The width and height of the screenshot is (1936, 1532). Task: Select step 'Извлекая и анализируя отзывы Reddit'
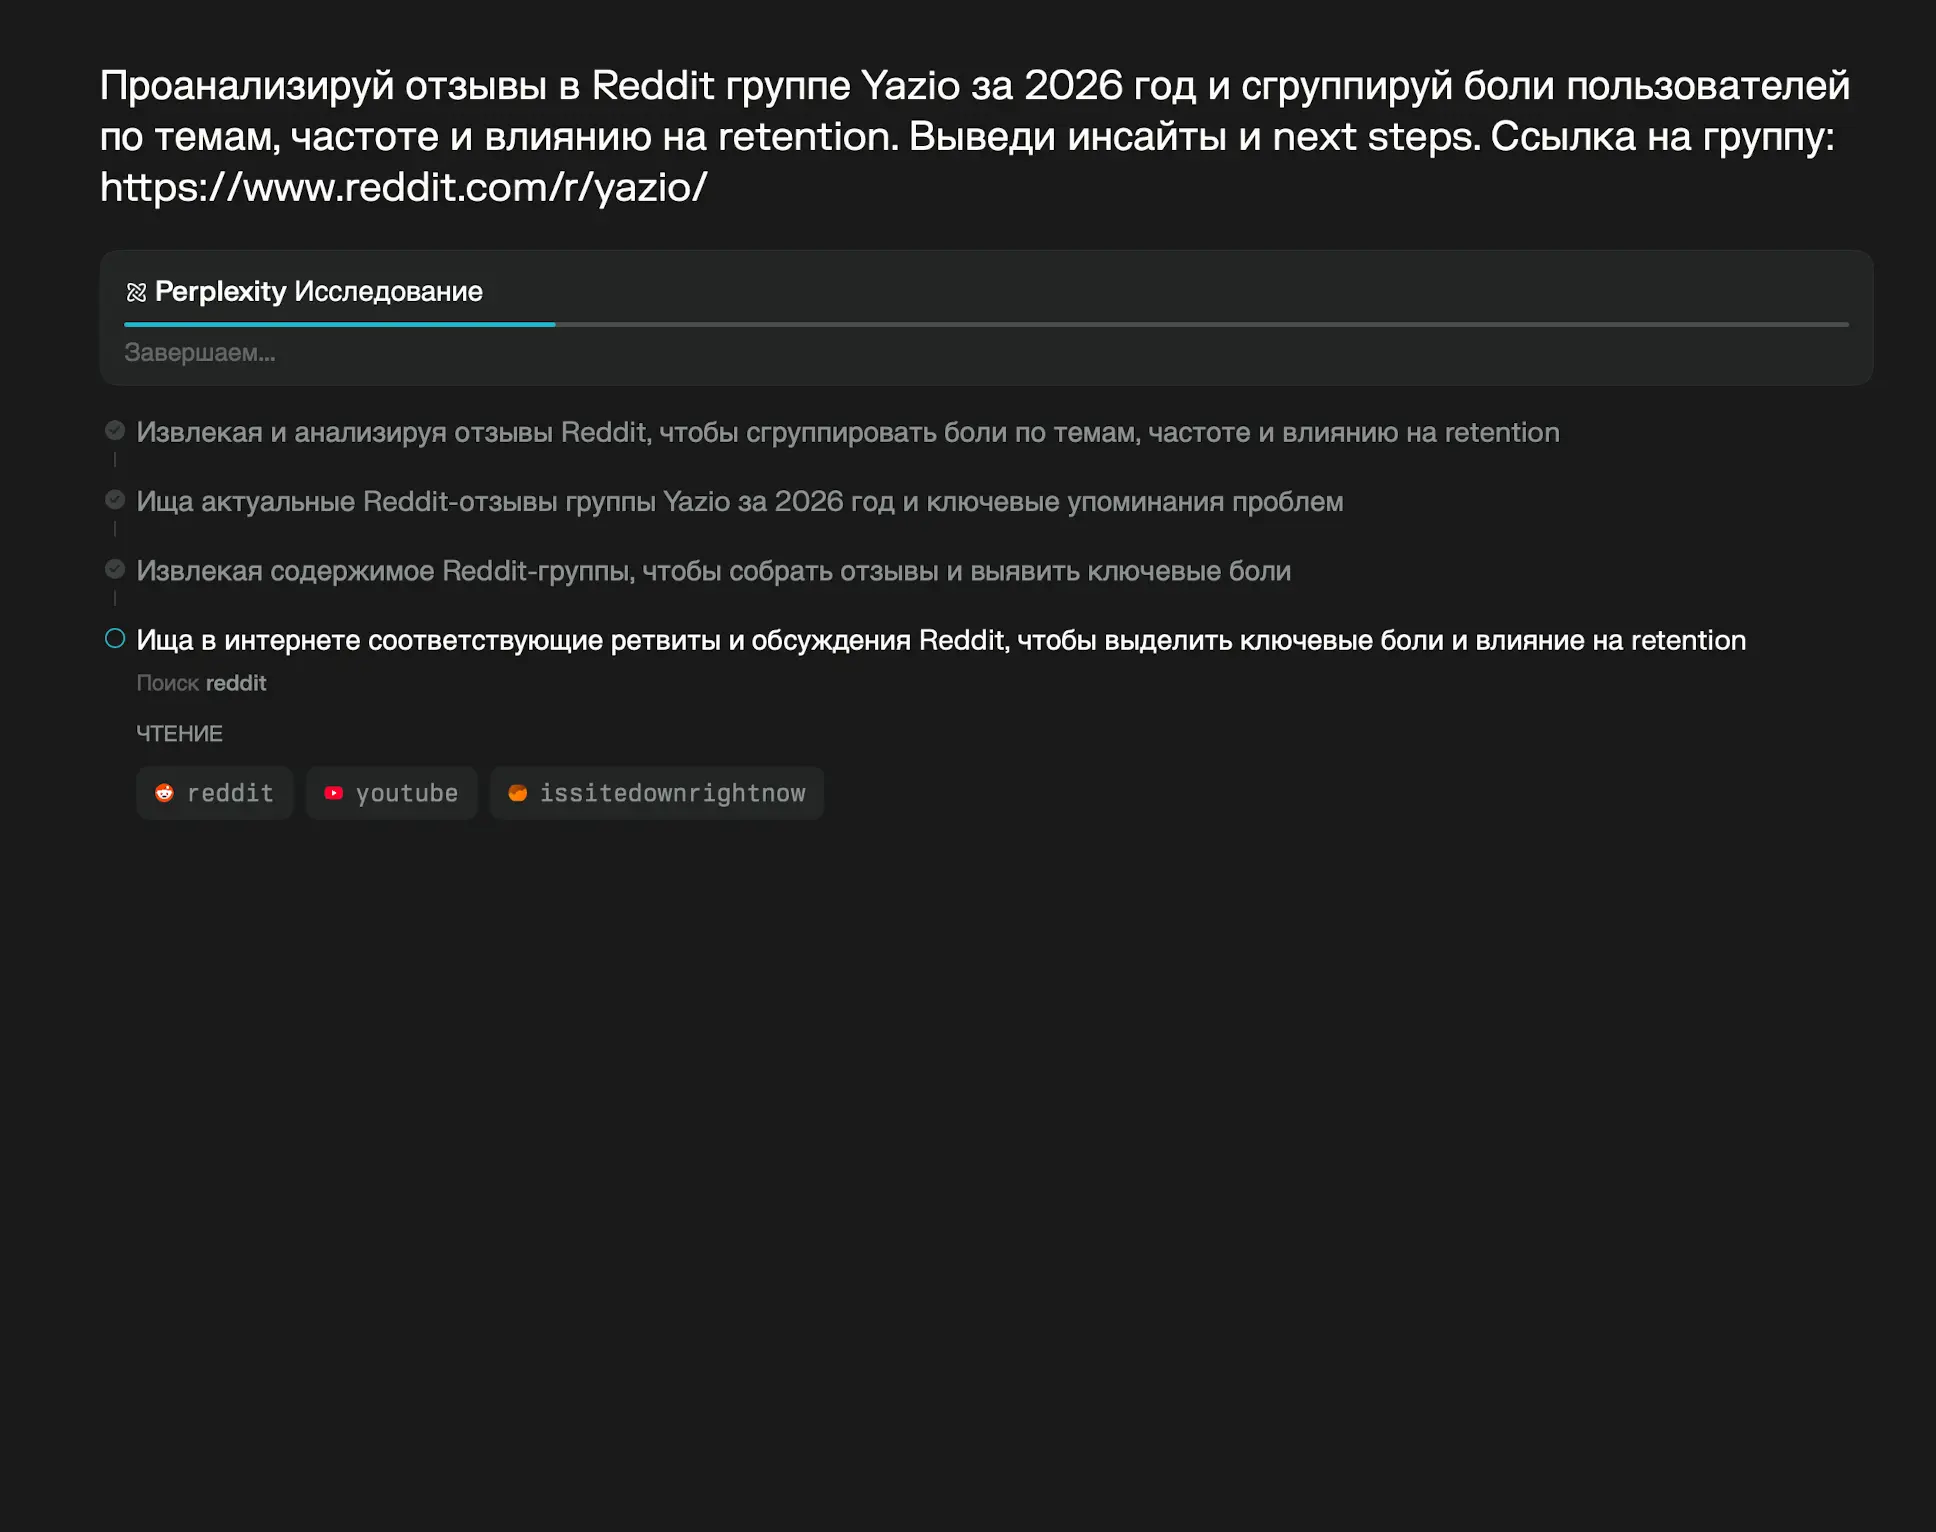pyautogui.click(x=848, y=432)
